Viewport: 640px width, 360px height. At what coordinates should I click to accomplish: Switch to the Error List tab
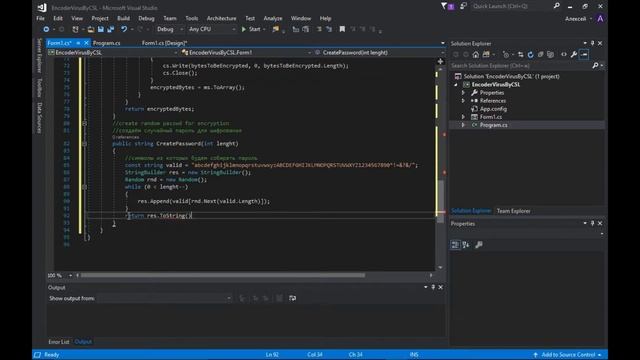[x=59, y=342]
